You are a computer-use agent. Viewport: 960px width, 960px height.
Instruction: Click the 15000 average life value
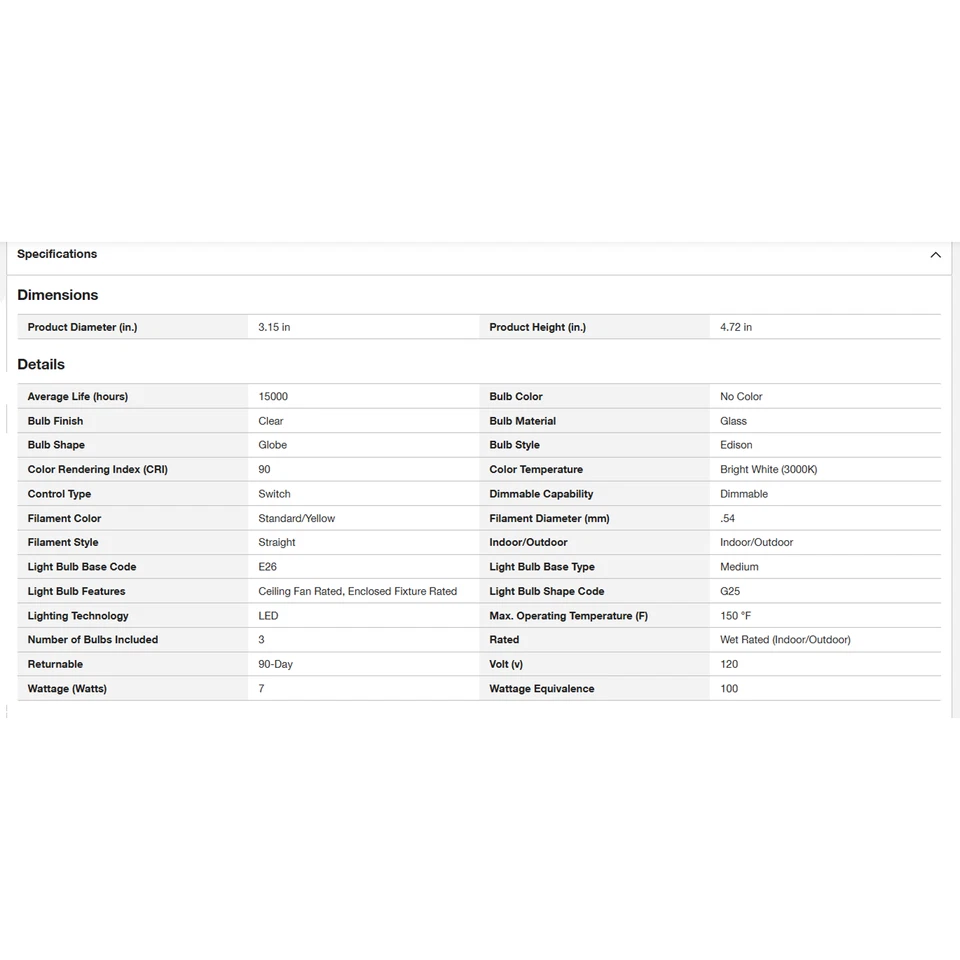[273, 397]
